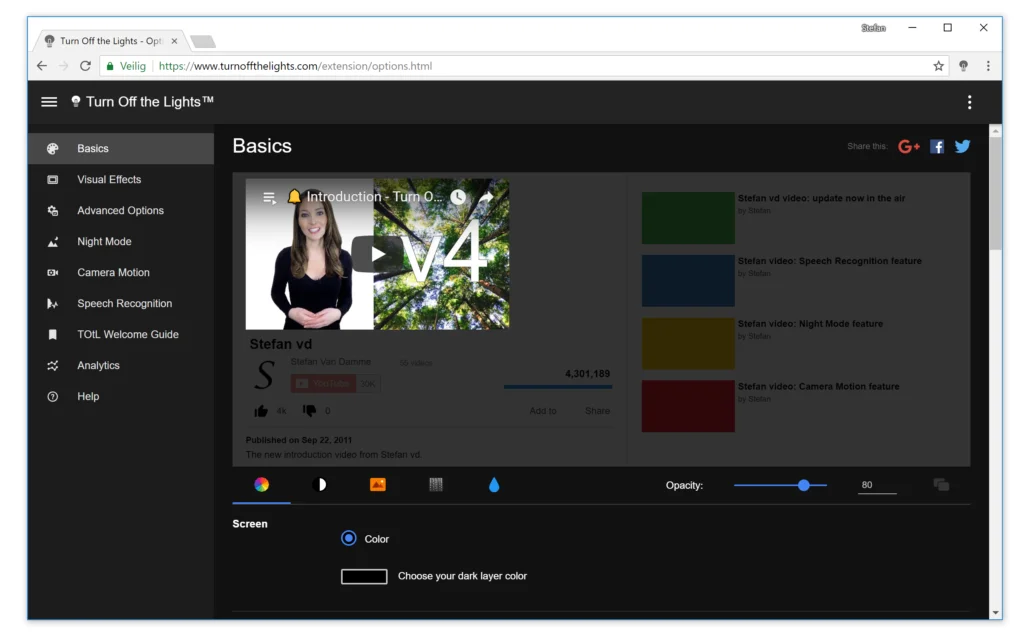Share the page on Twitter
Screen dimensions: 1024x634
962,146
